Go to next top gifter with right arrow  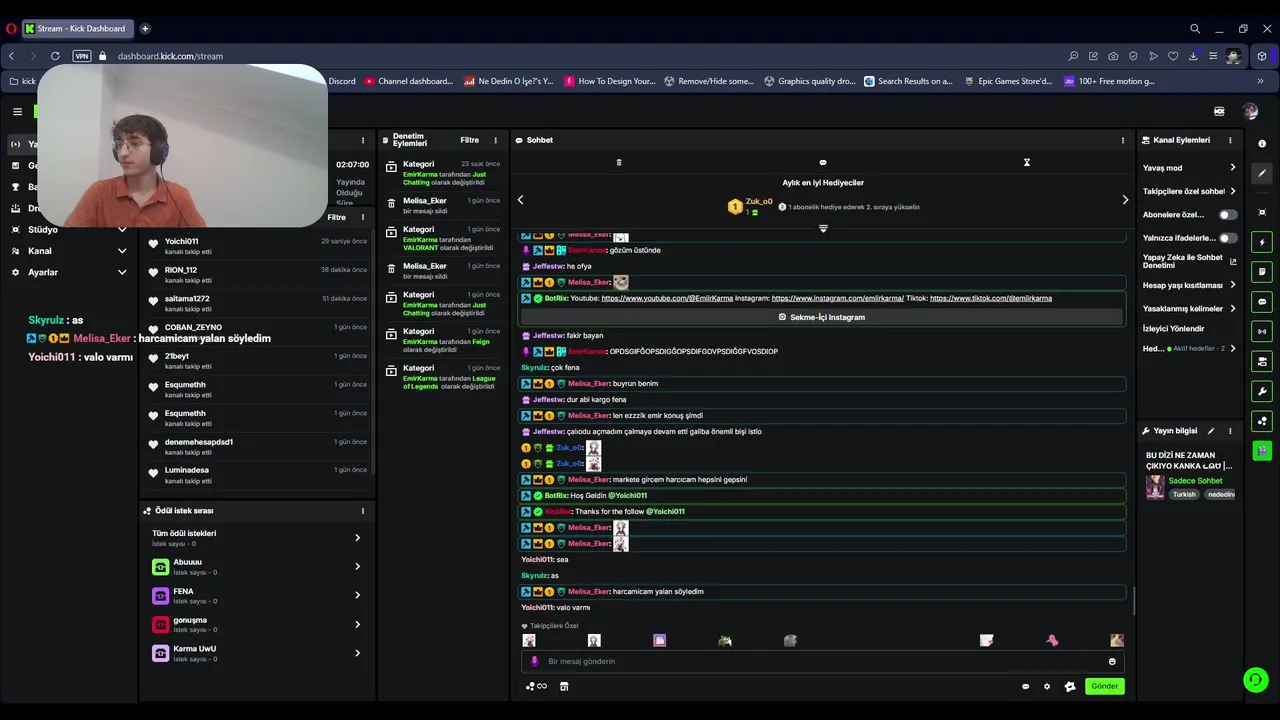tap(1125, 200)
